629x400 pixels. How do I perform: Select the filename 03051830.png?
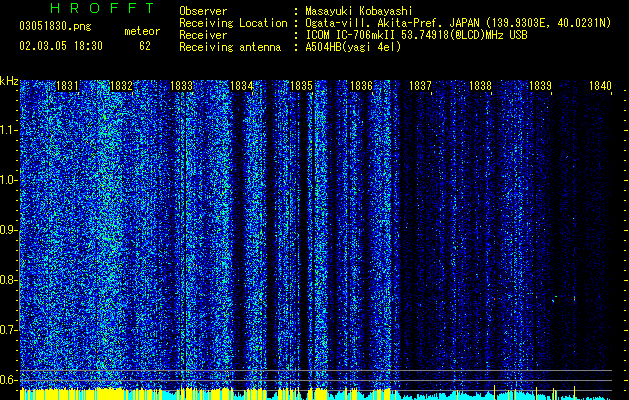point(55,27)
